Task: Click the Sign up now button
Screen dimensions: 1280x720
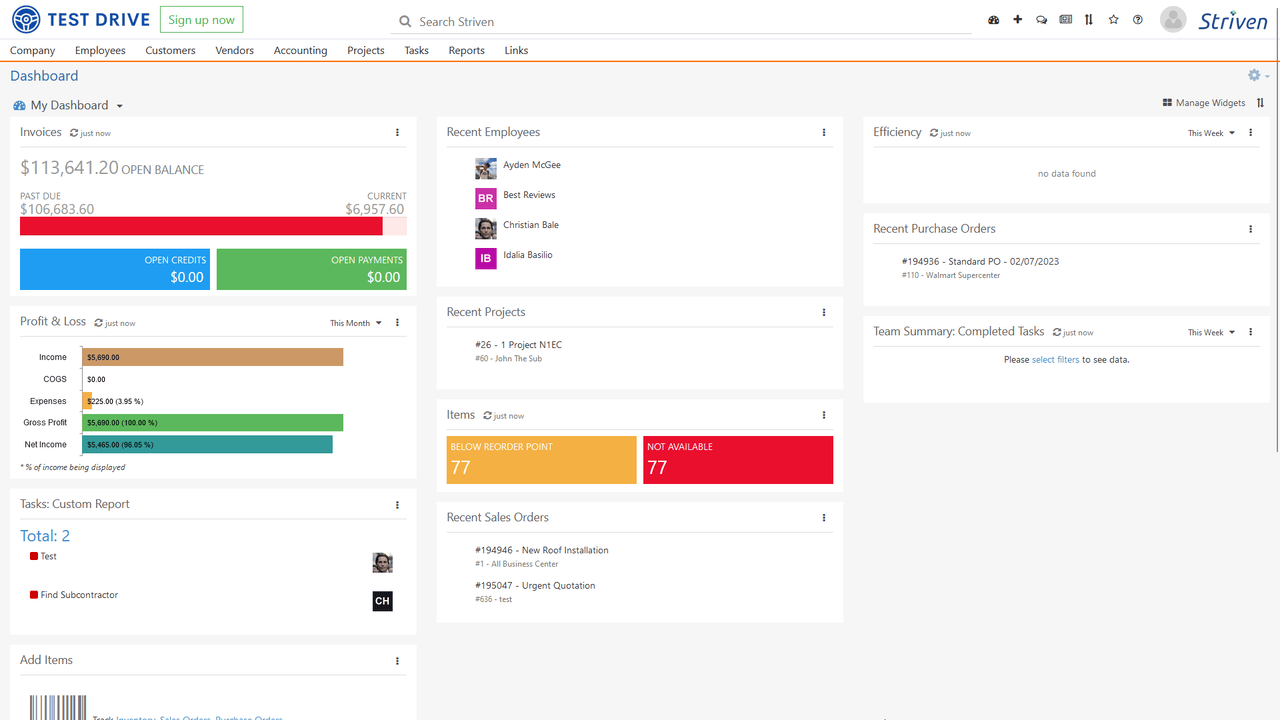Action: point(201,19)
